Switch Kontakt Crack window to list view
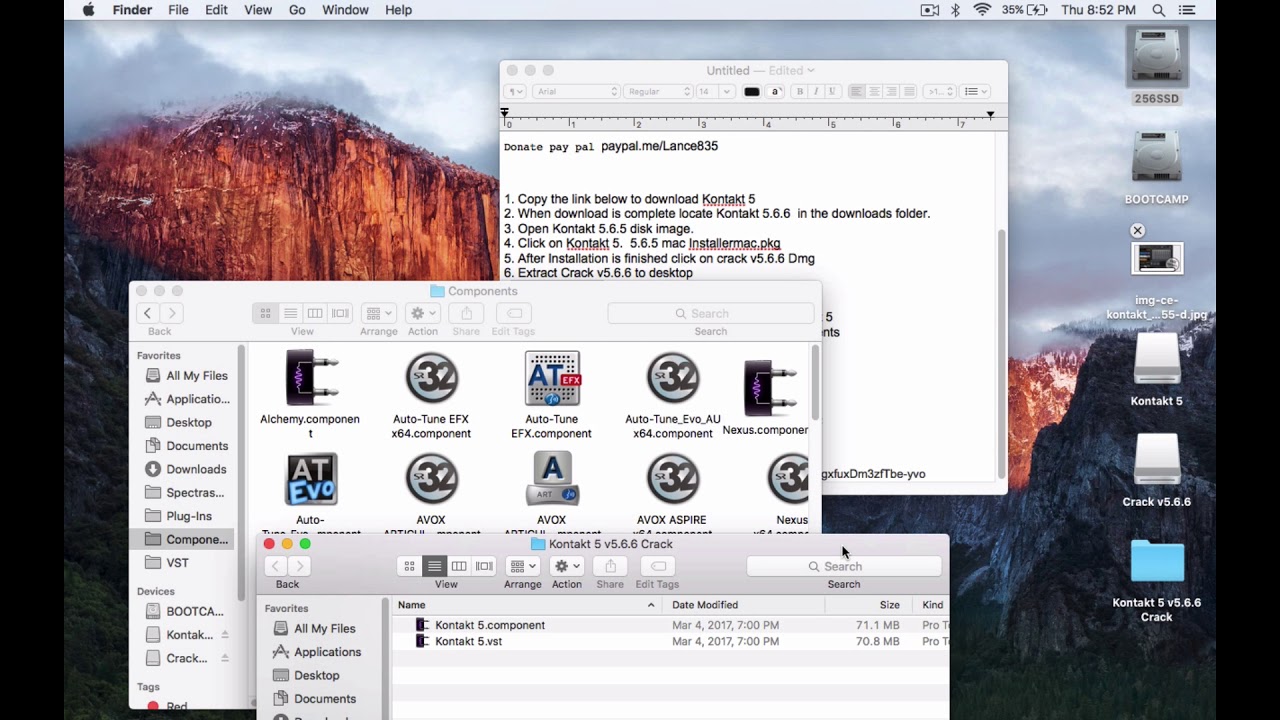The height and width of the screenshot is (720, 1280). (x=434, y=566)
